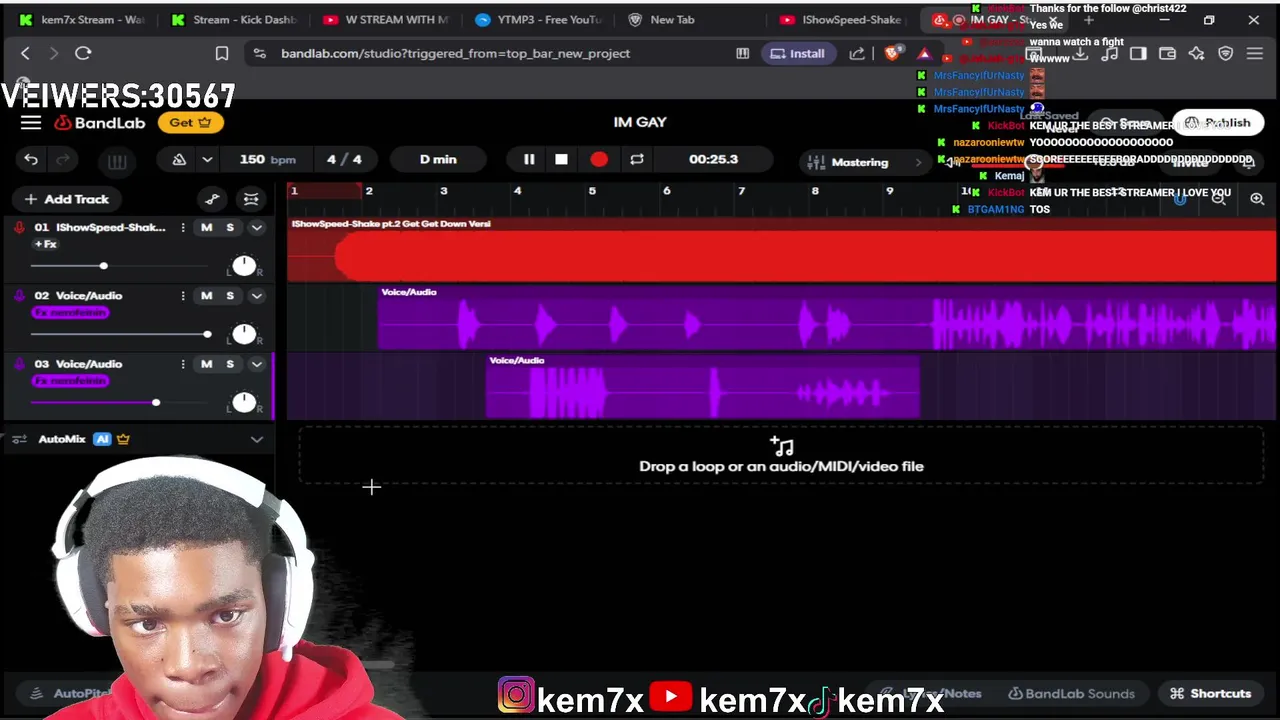The width and height of the screenshot is (1280, 720).
Task: Click the browser share icon
Action: 857,53
